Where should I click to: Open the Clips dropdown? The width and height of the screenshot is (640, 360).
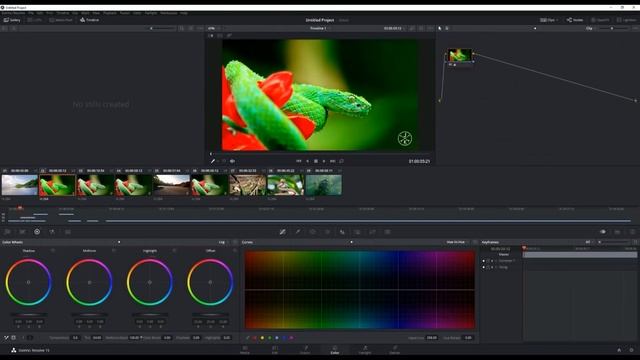coord(549,20)
